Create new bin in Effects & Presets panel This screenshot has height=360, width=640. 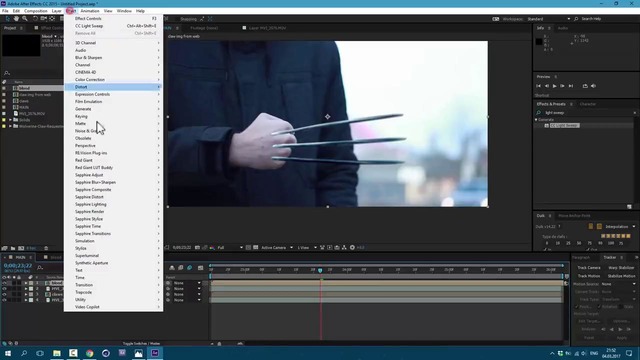(629, 207)
